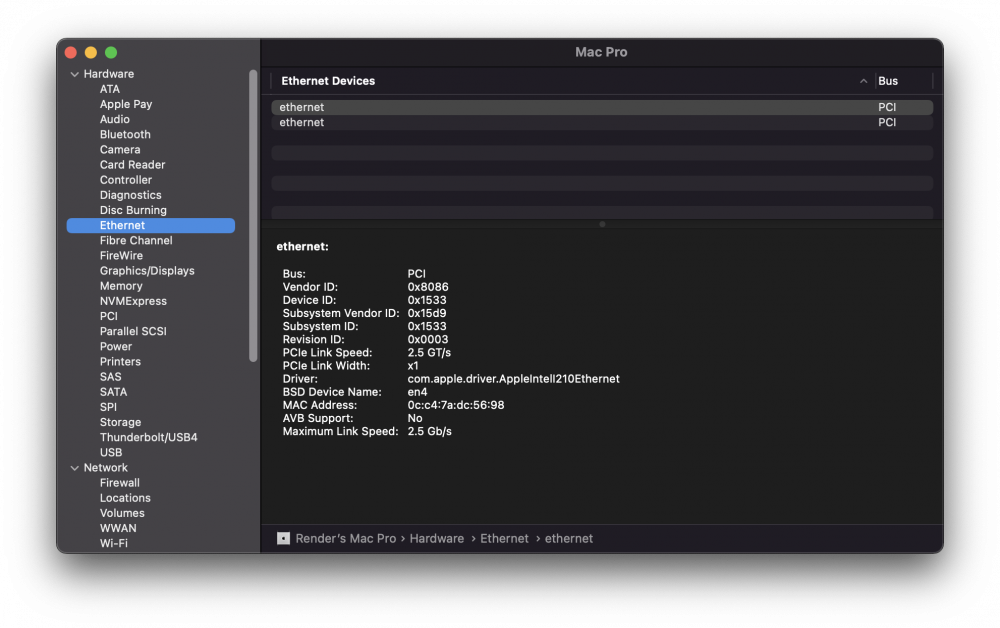
Task: Click Ethernet in the path bar
Action: click(x=504, y=539)
